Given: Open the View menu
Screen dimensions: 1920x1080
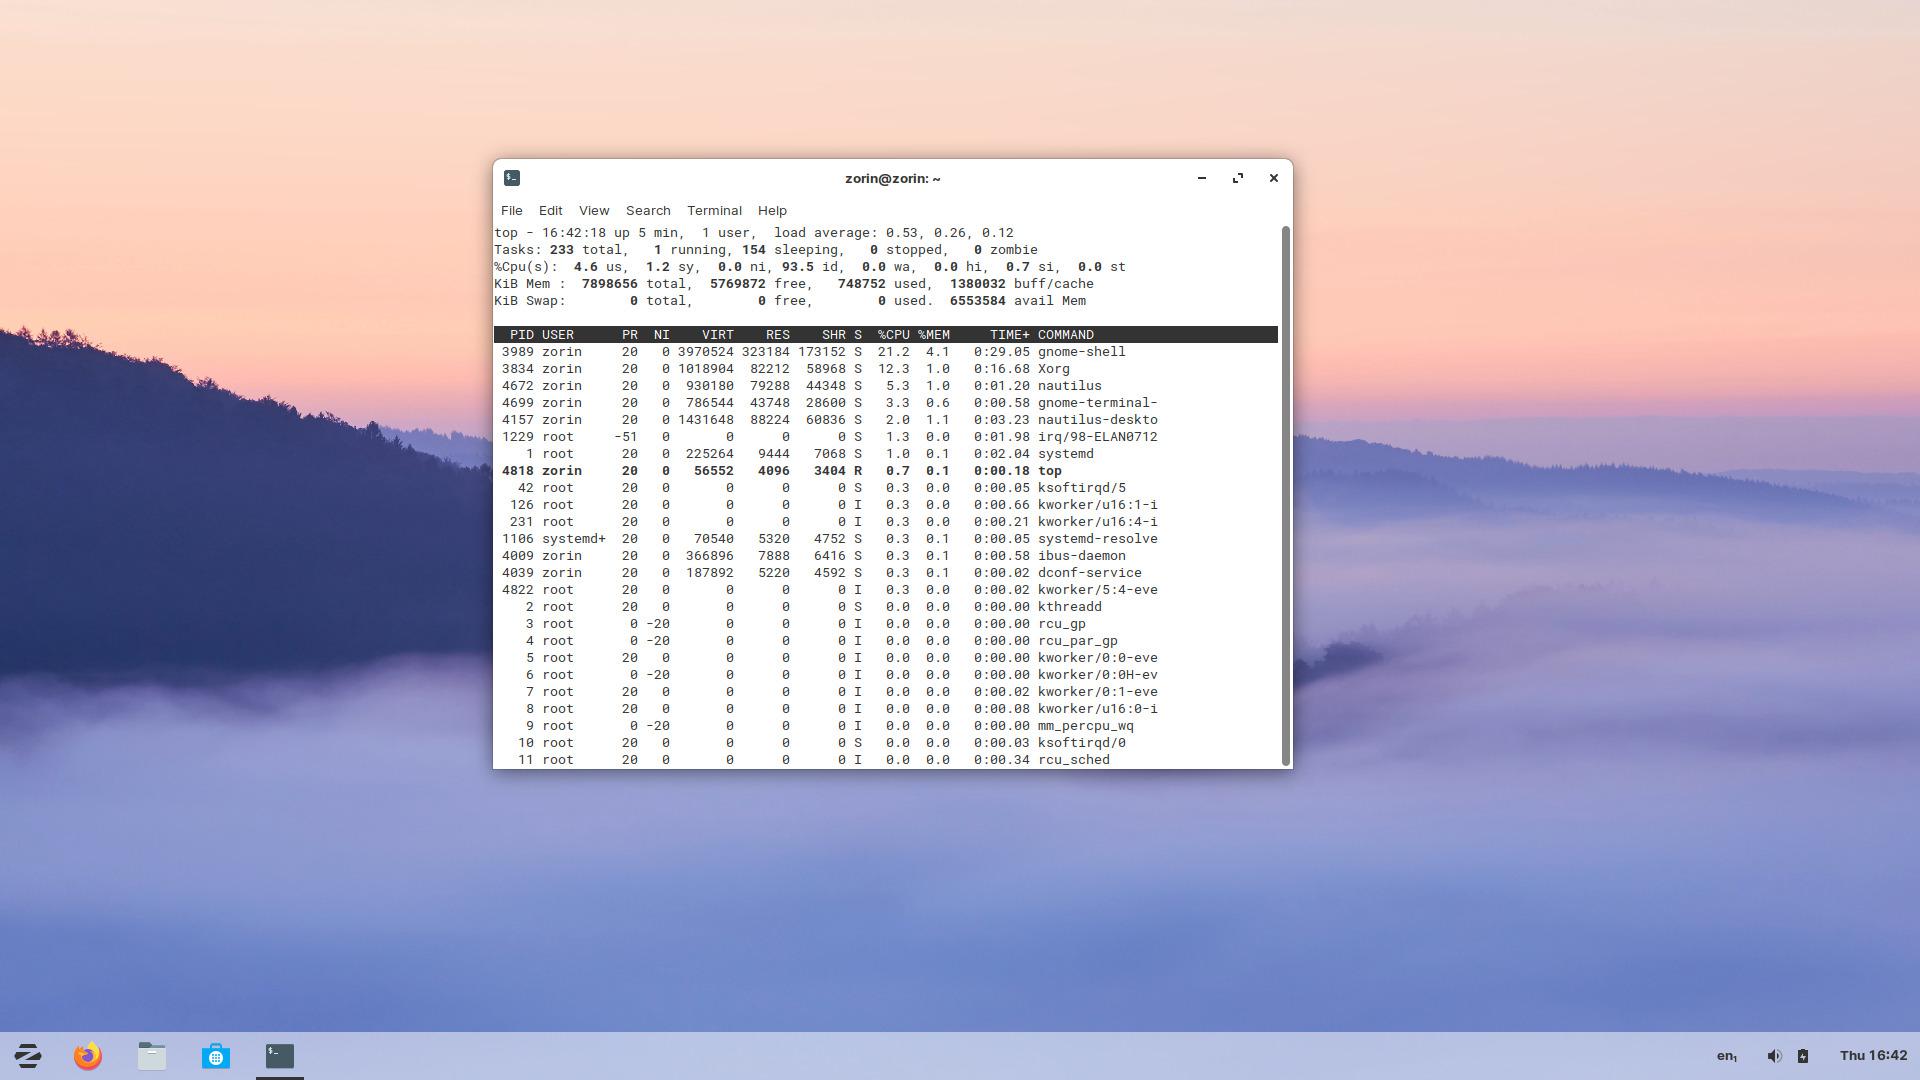Looking at the screenshot, I should pyautogui.click(x=594, y=210).
